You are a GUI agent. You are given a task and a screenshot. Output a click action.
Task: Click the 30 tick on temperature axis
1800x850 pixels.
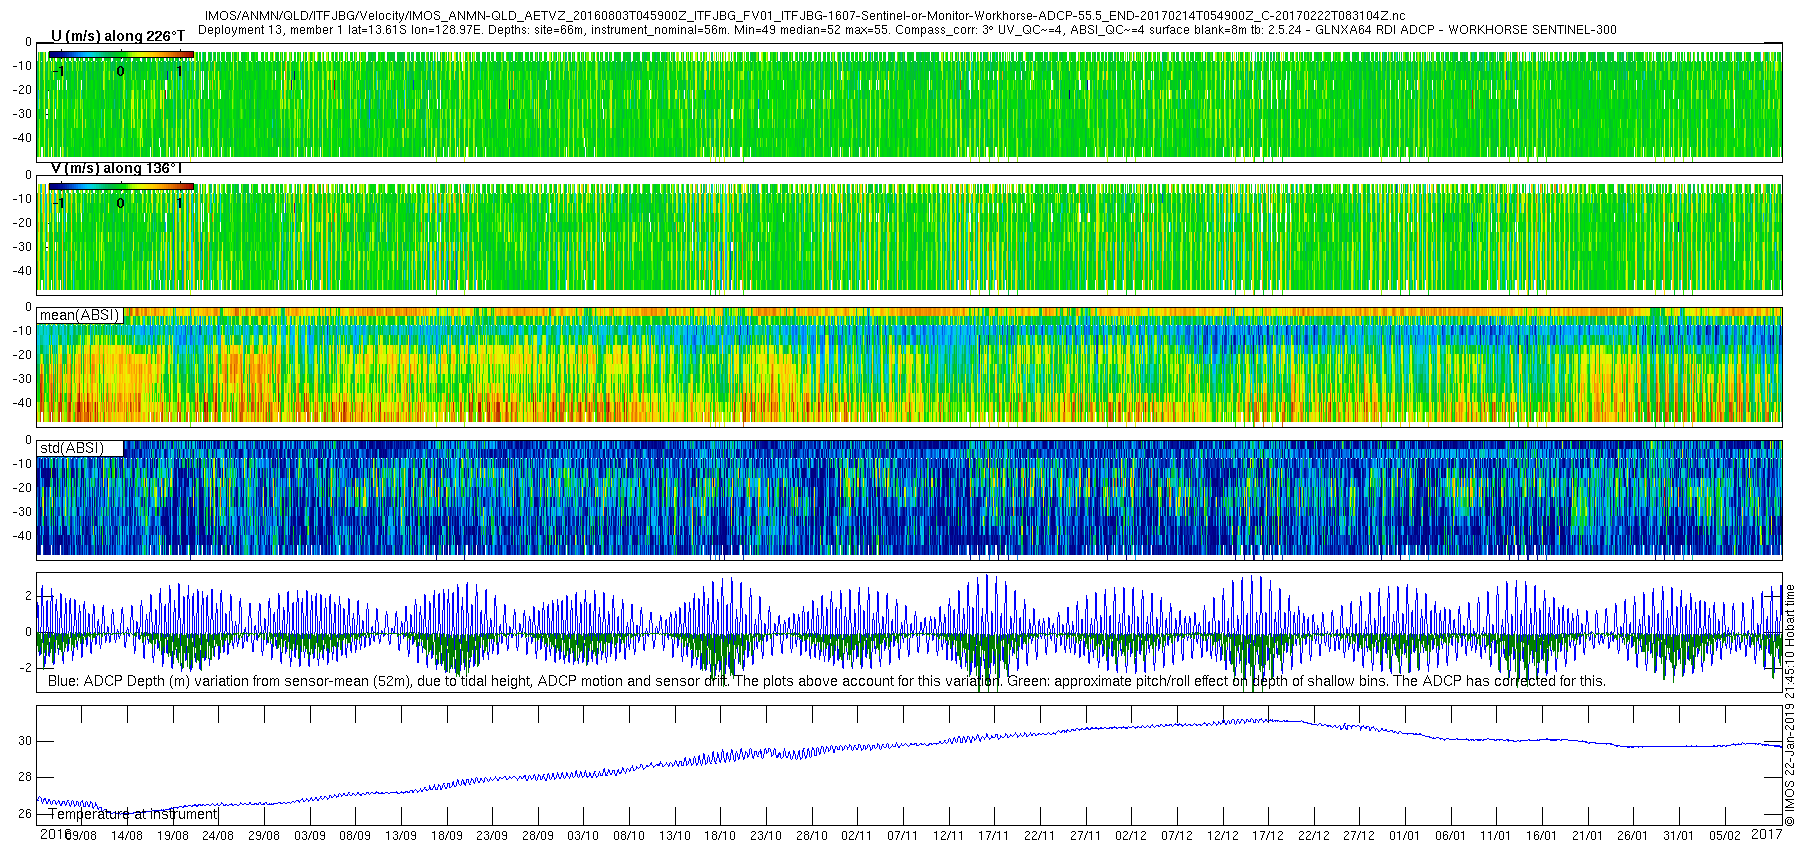click(24, 741)
